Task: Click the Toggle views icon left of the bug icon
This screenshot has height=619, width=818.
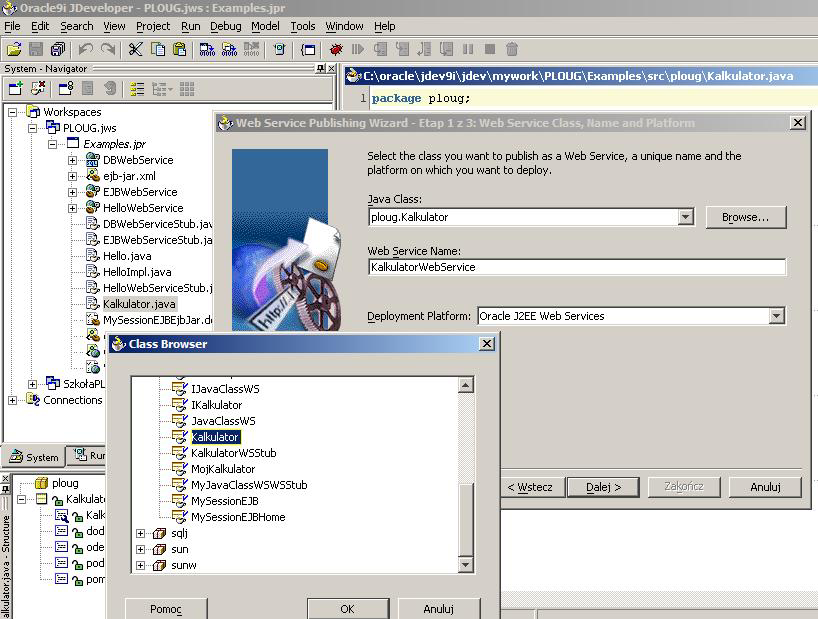Action: point(308,49)
